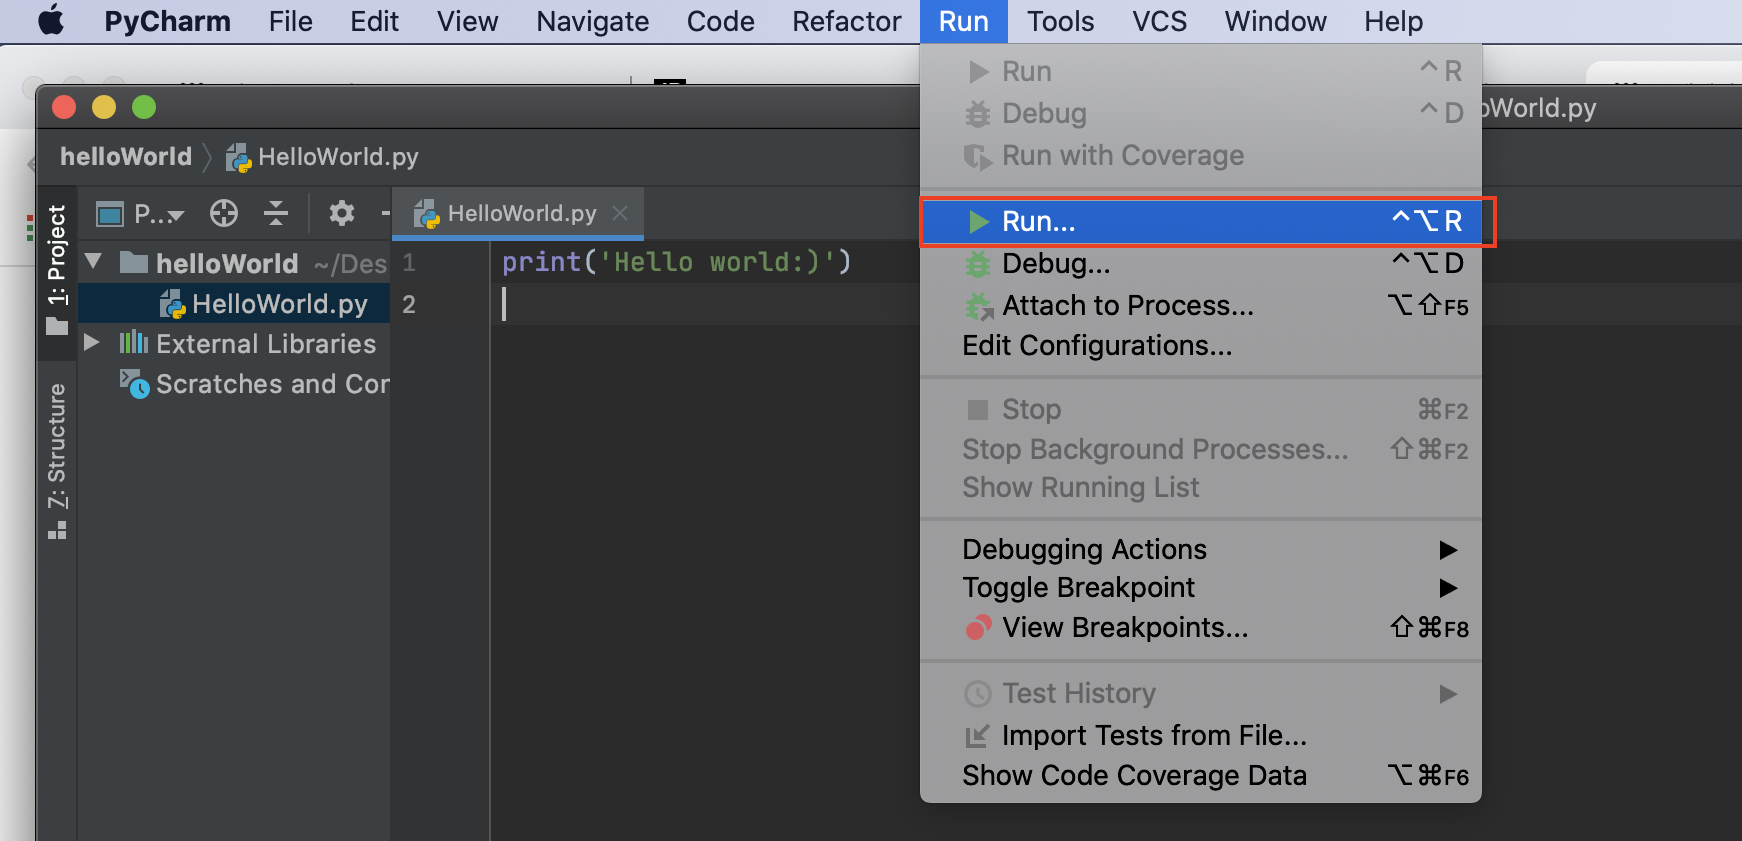The height and width of the screenshot is (841, 1742).
Task: Click the helloWorld breadcrumb
Action: tap(126, 157)
